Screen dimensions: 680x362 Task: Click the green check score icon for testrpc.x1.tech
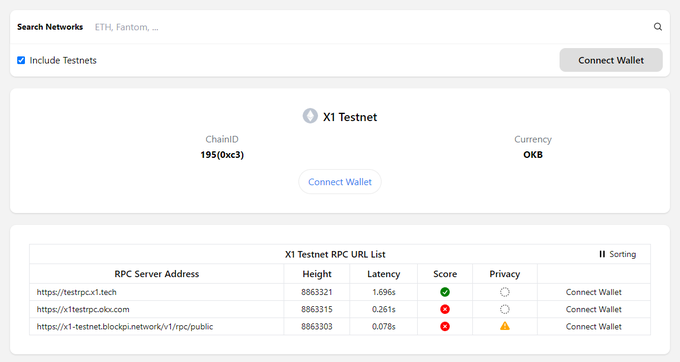(445, 292)
